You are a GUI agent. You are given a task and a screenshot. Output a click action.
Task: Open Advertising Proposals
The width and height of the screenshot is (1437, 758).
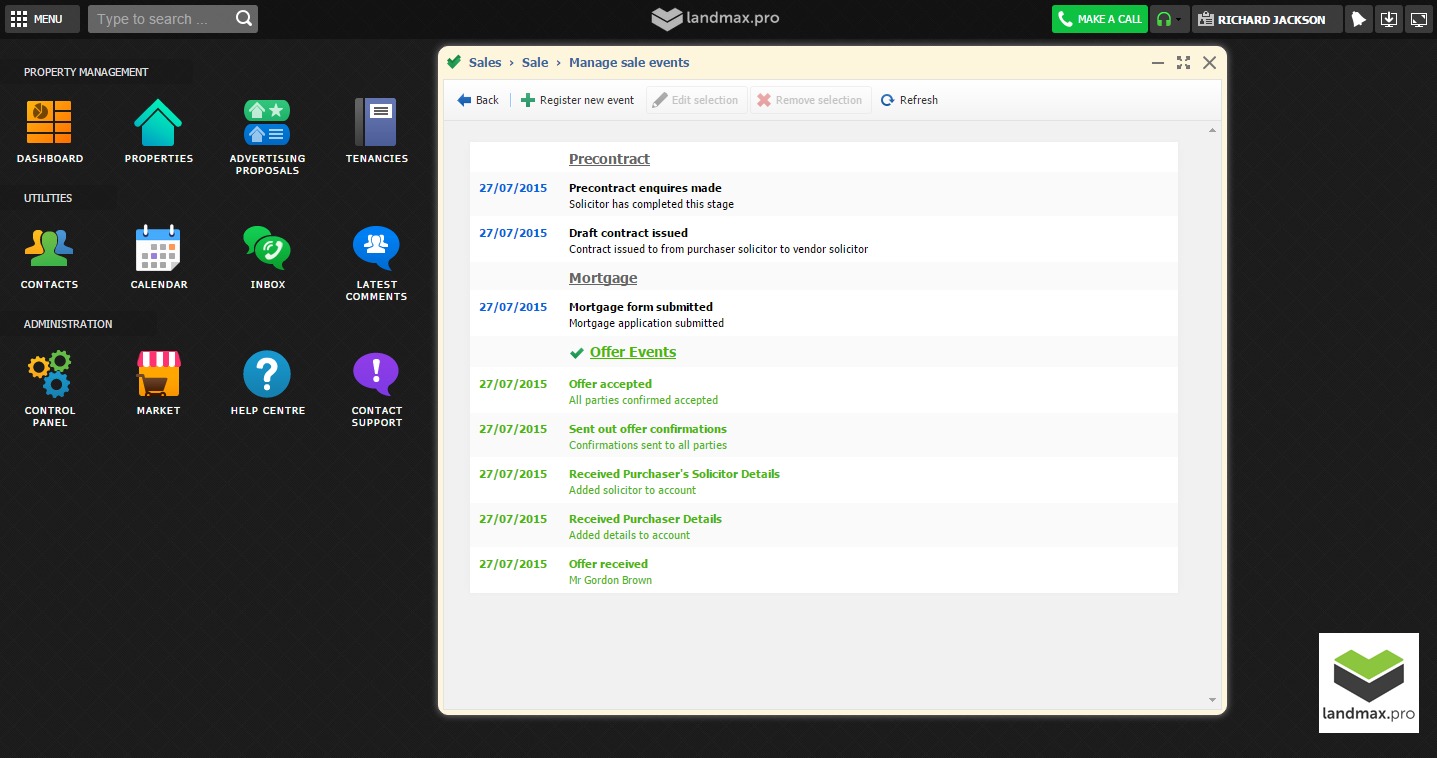pyautogui.click(x=267, y=123)
